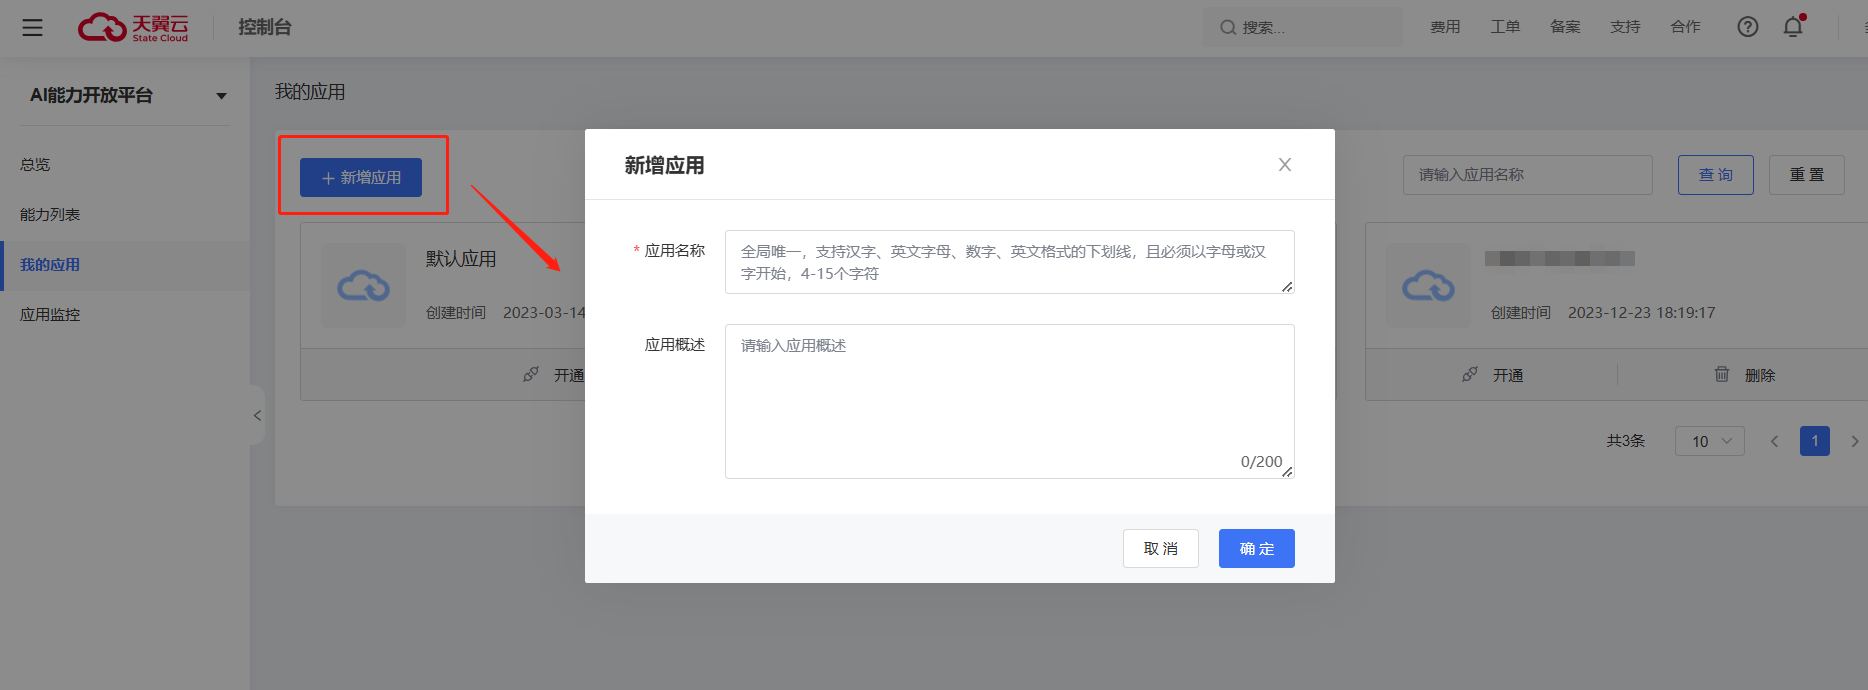Open the hamburger navigation menu

32,27
